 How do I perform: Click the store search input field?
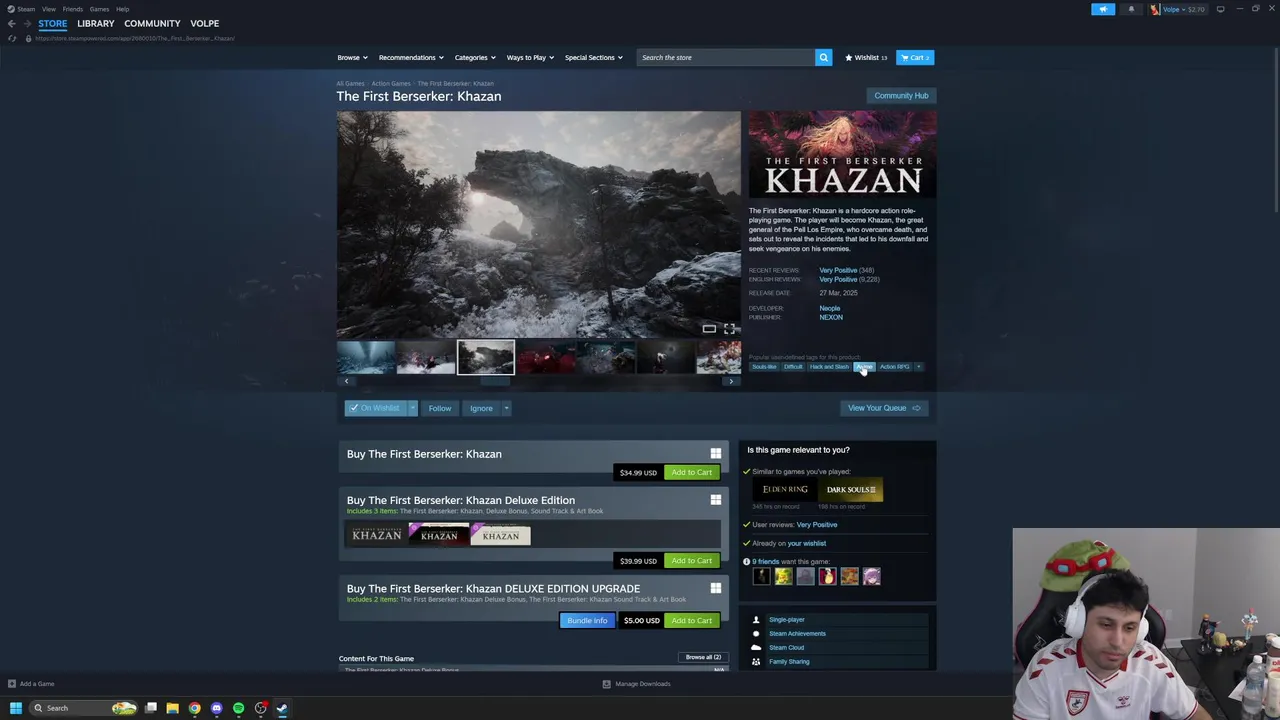tap(725, 57)
